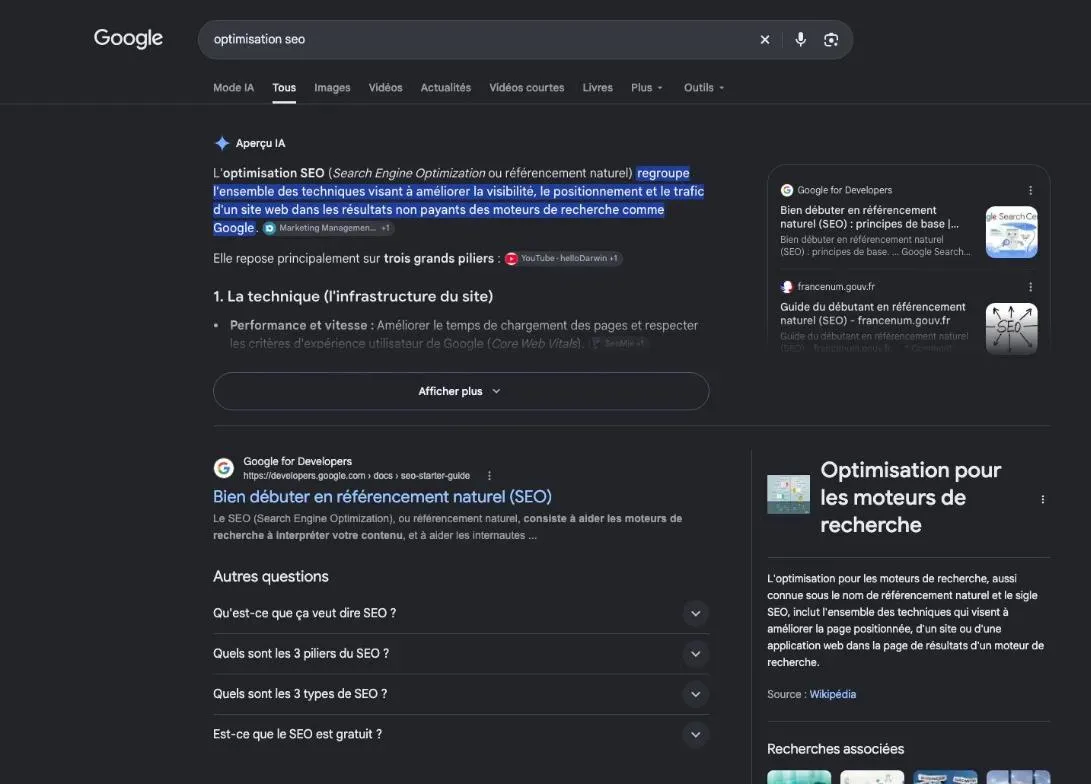Screen dimensions: 1091x784
Task: Open knowledge panel more options menu
Action: [x=1042, y=499]
